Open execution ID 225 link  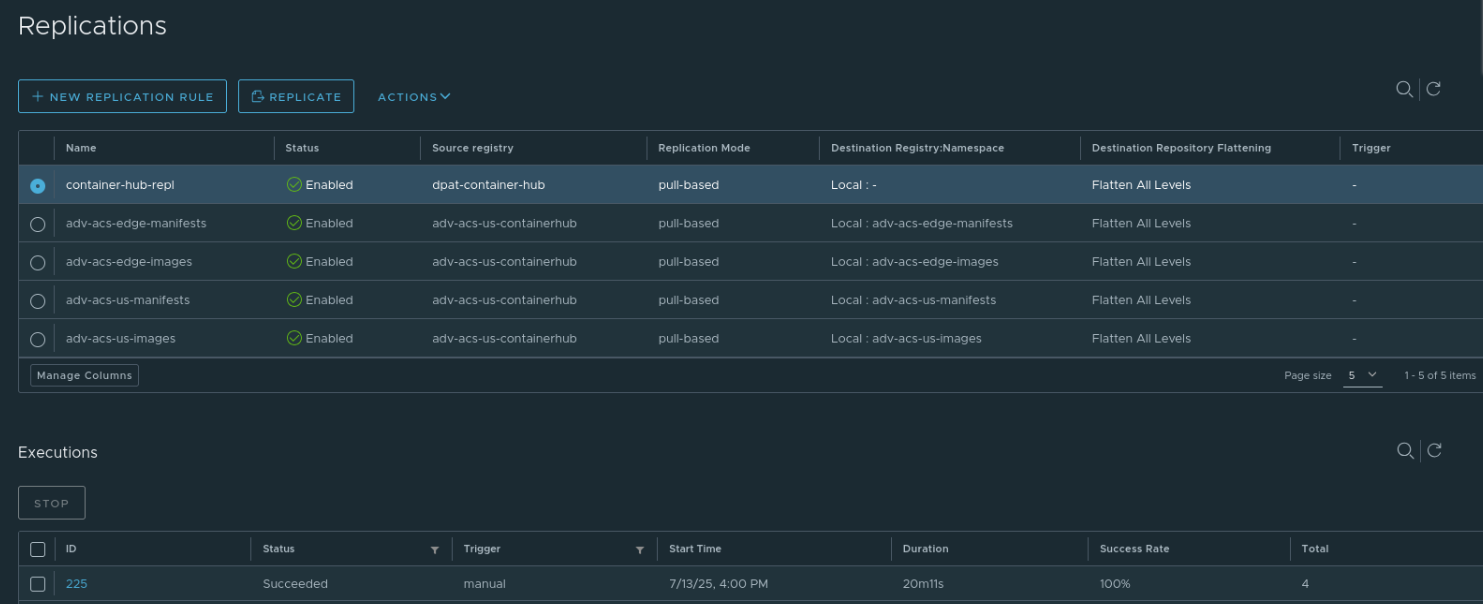(76, 584)
